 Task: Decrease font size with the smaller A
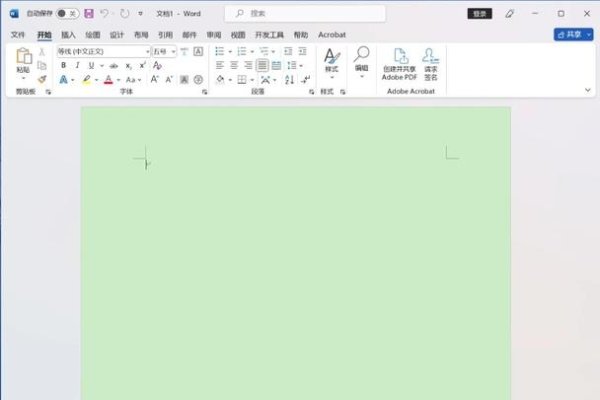169,80
